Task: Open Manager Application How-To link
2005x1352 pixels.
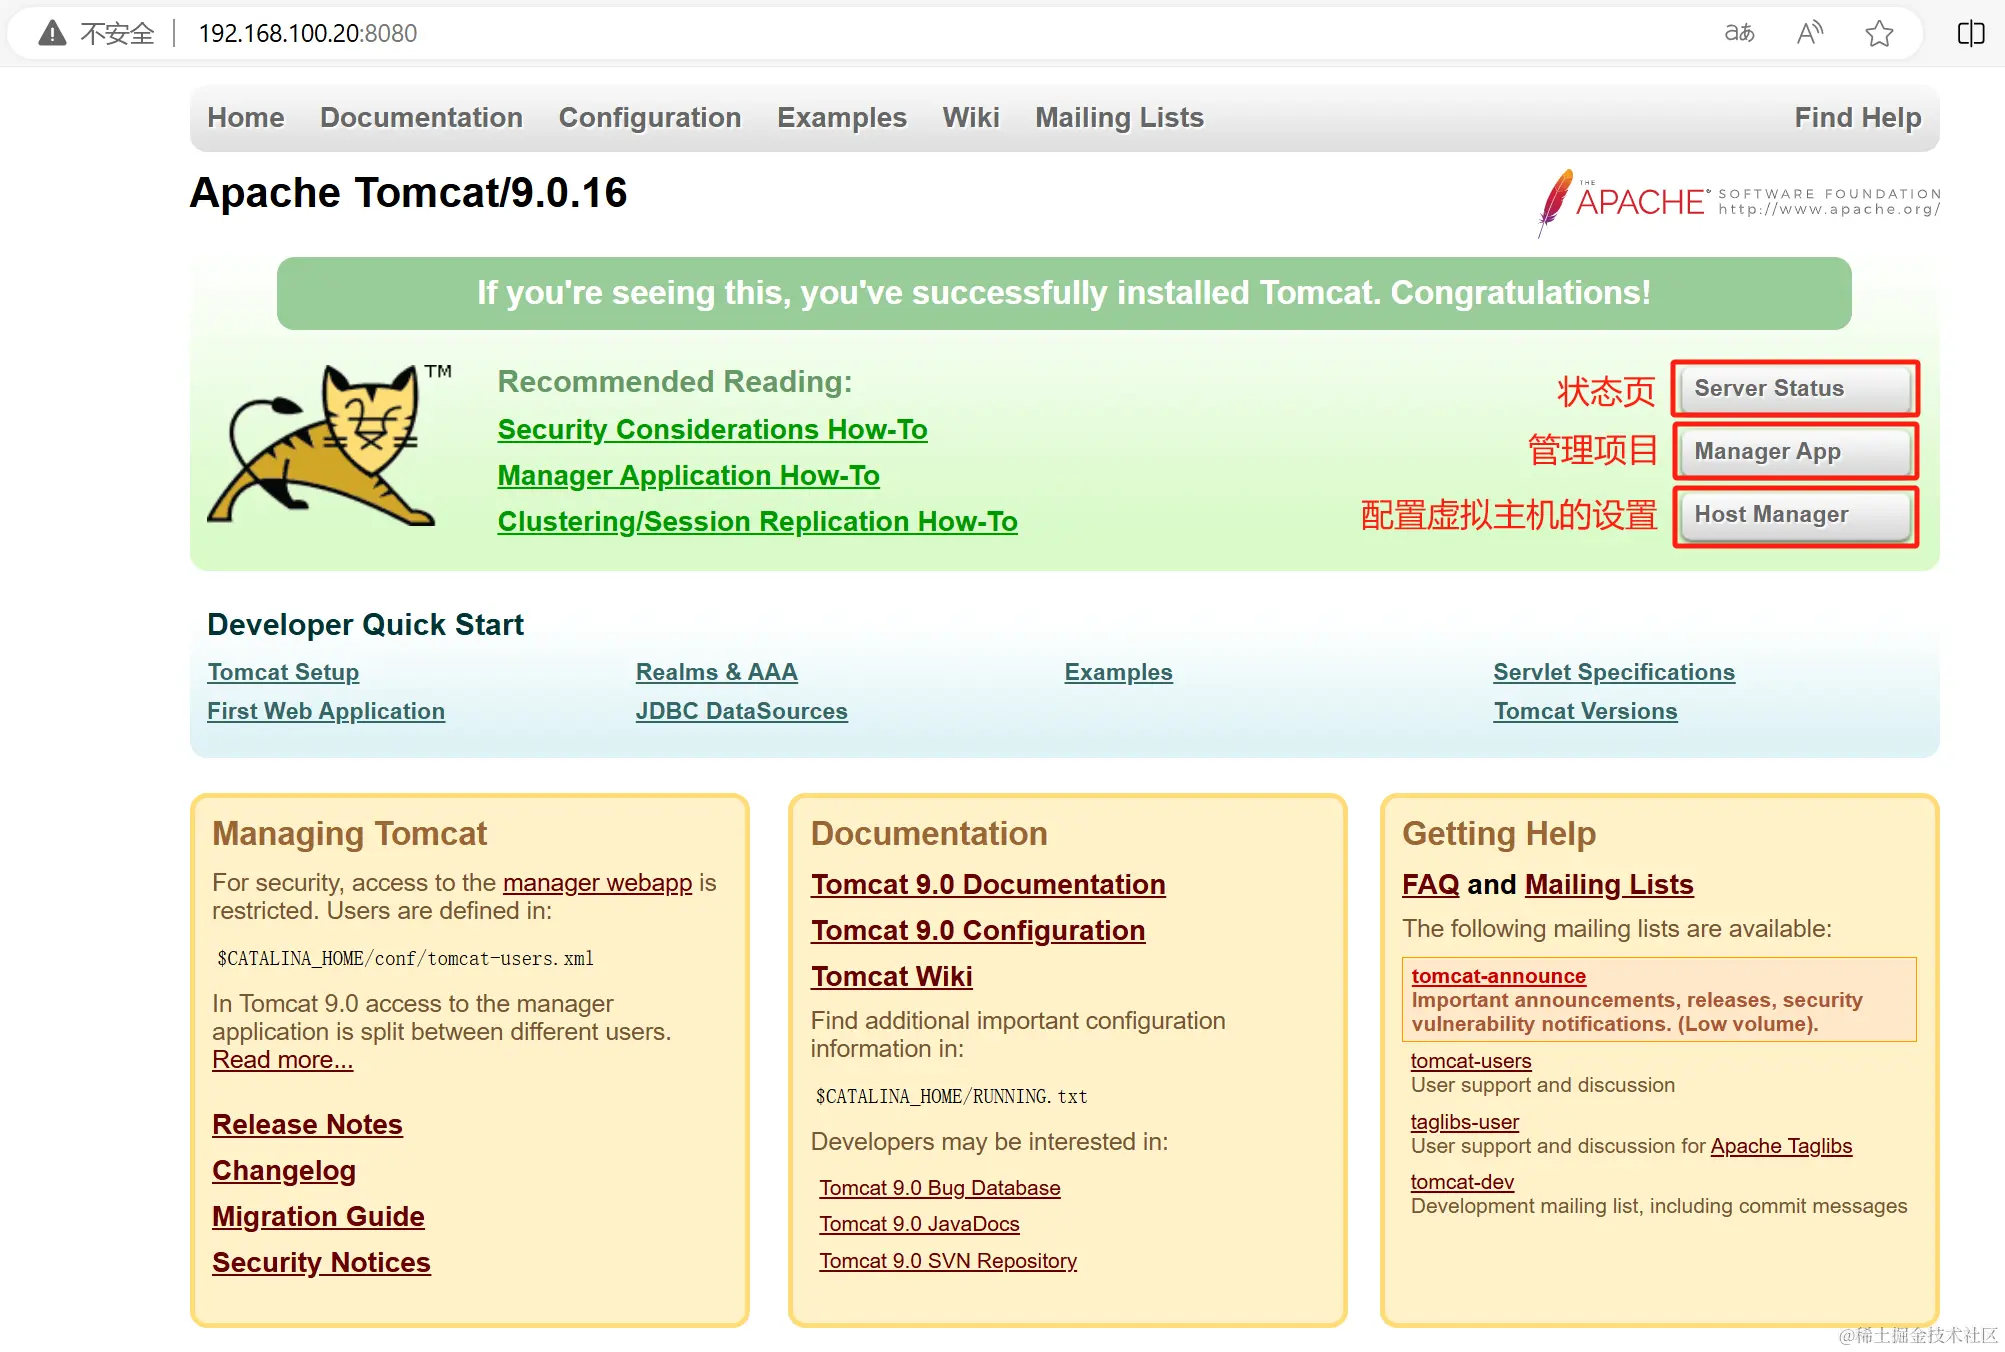Action: coord(689,476)
